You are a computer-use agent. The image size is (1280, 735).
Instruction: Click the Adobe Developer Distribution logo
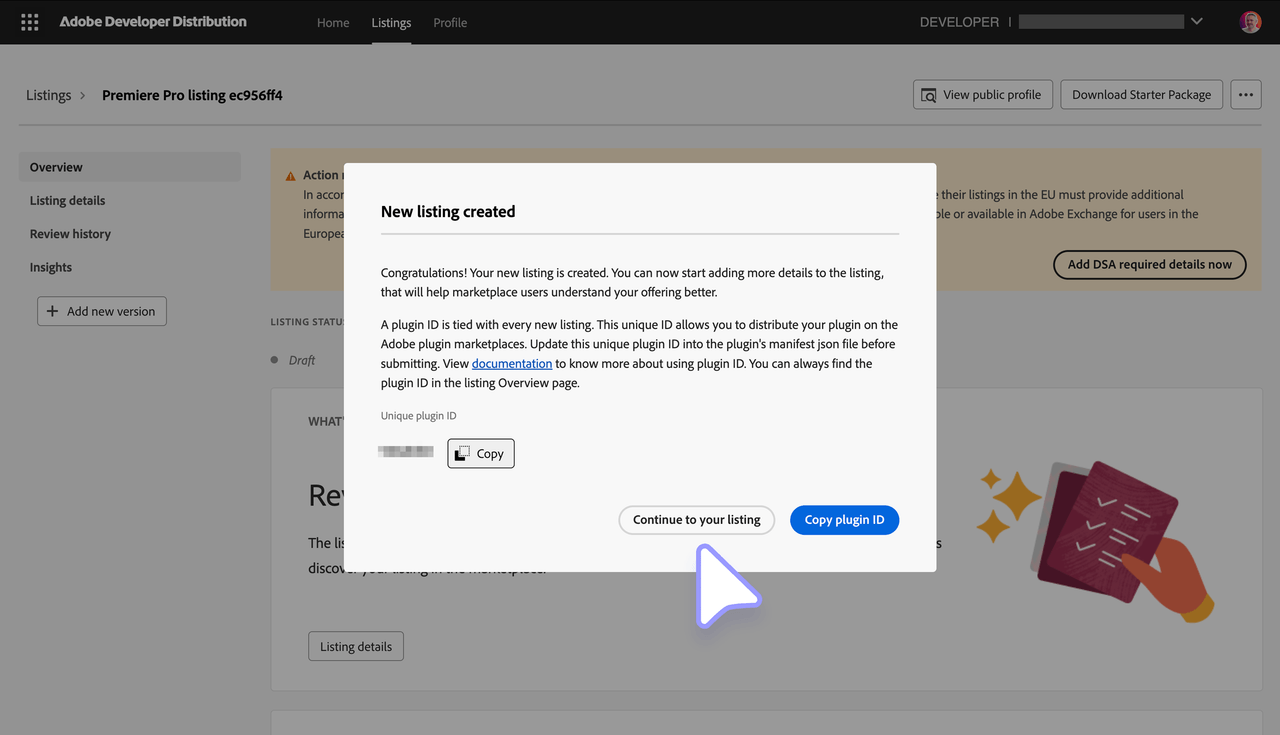[152, 21]
